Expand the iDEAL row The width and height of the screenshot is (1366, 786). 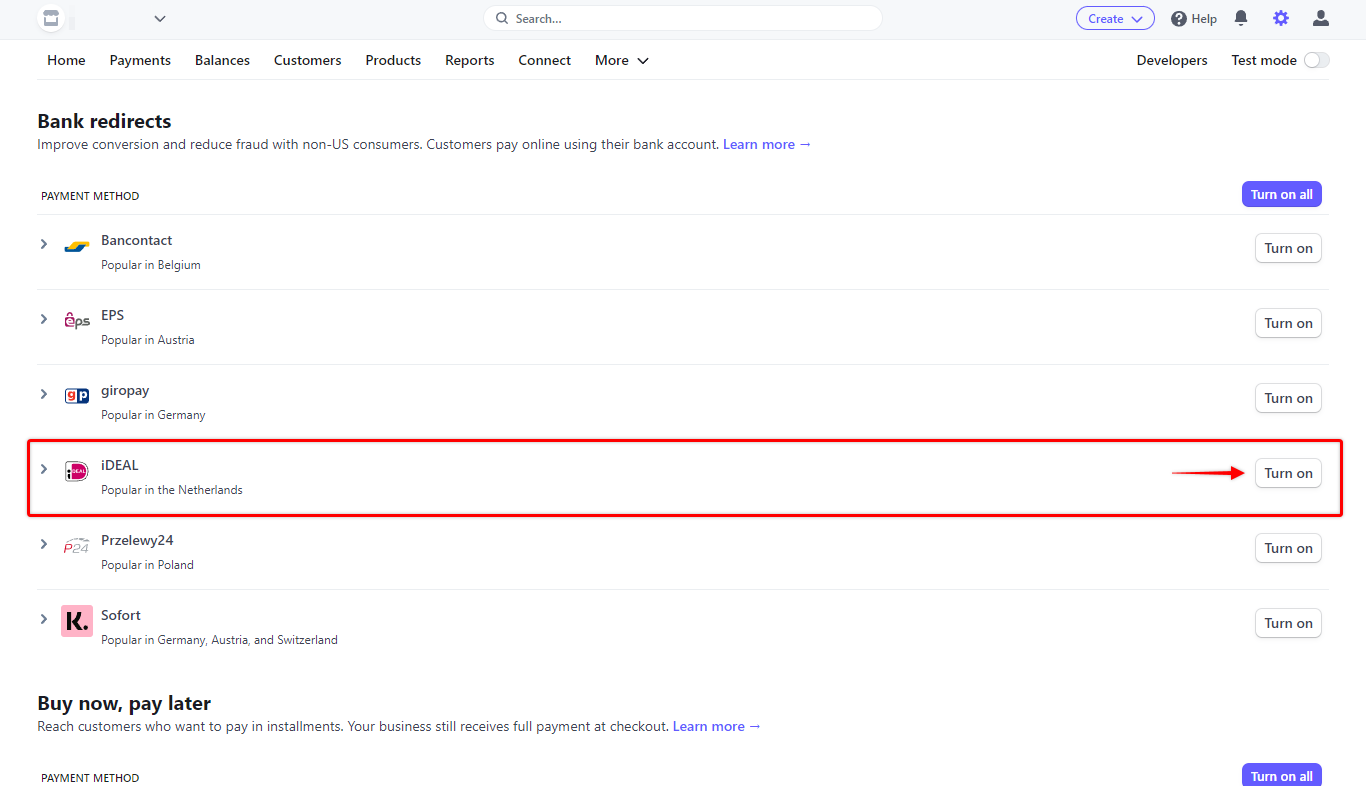click(x=43, y=469)
